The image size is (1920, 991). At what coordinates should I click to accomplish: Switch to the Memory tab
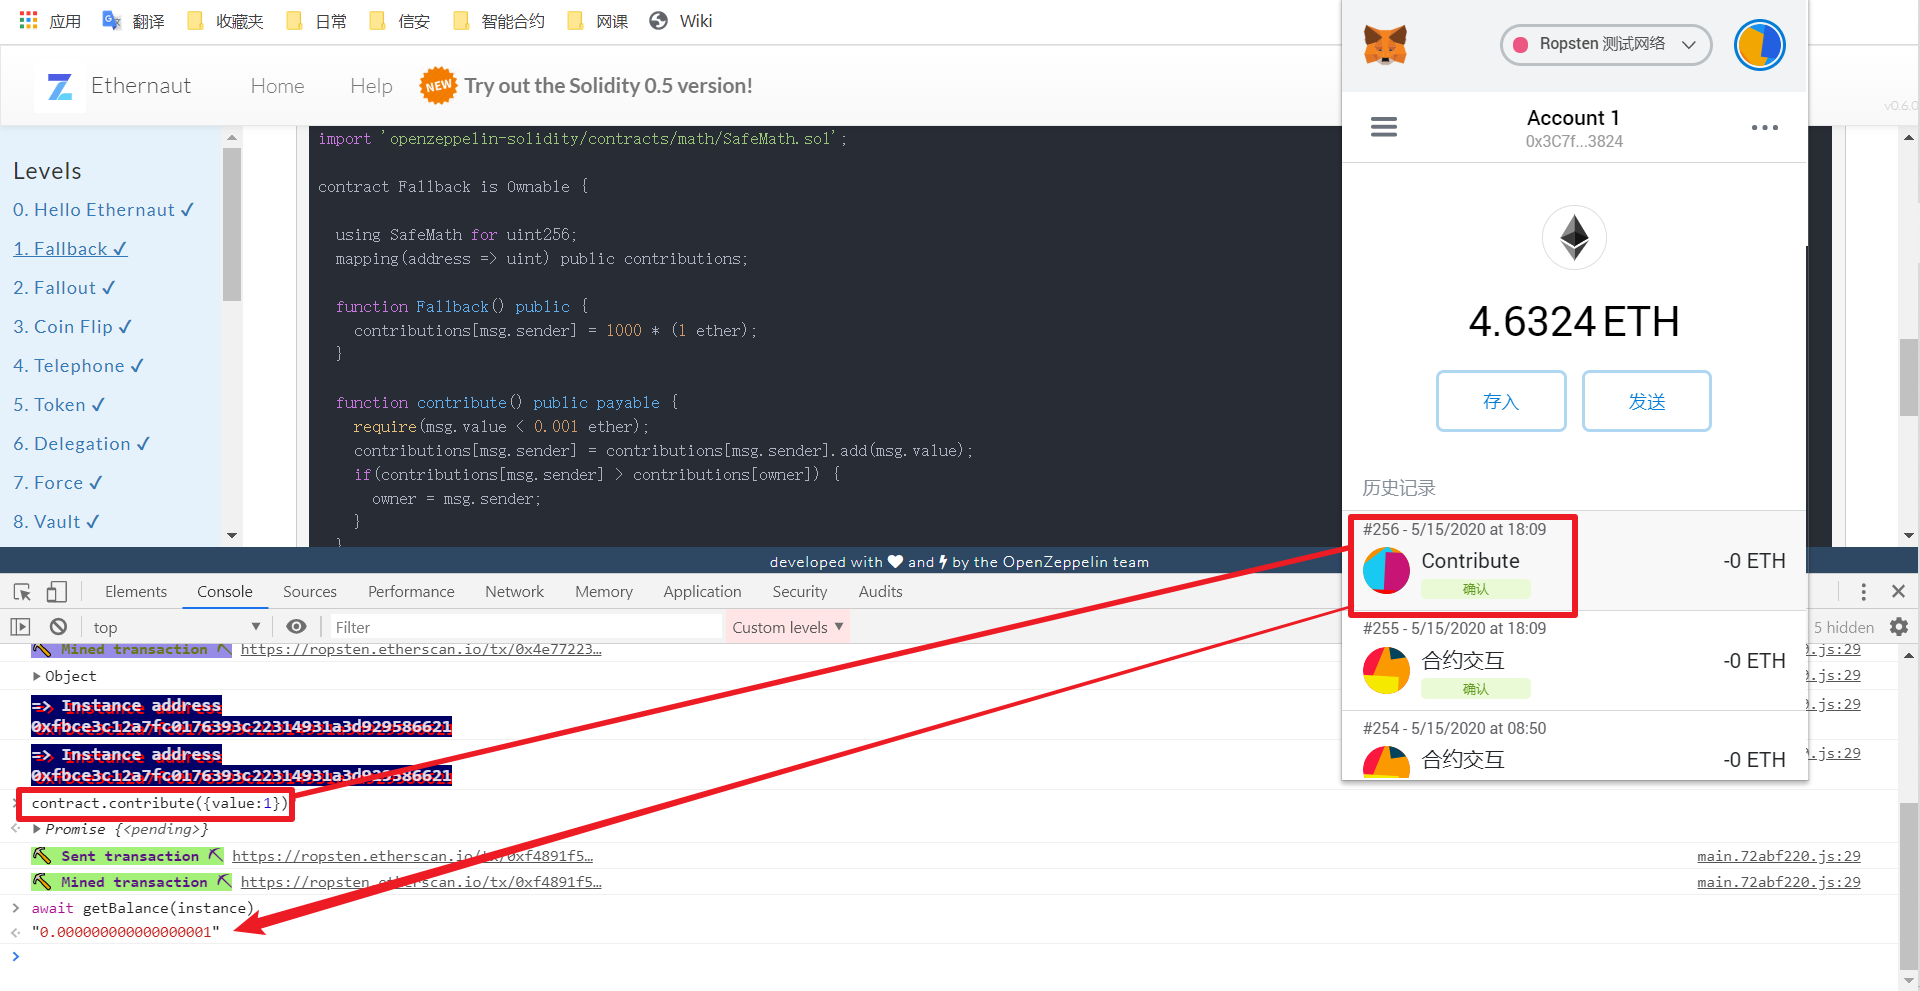(604, 592)
